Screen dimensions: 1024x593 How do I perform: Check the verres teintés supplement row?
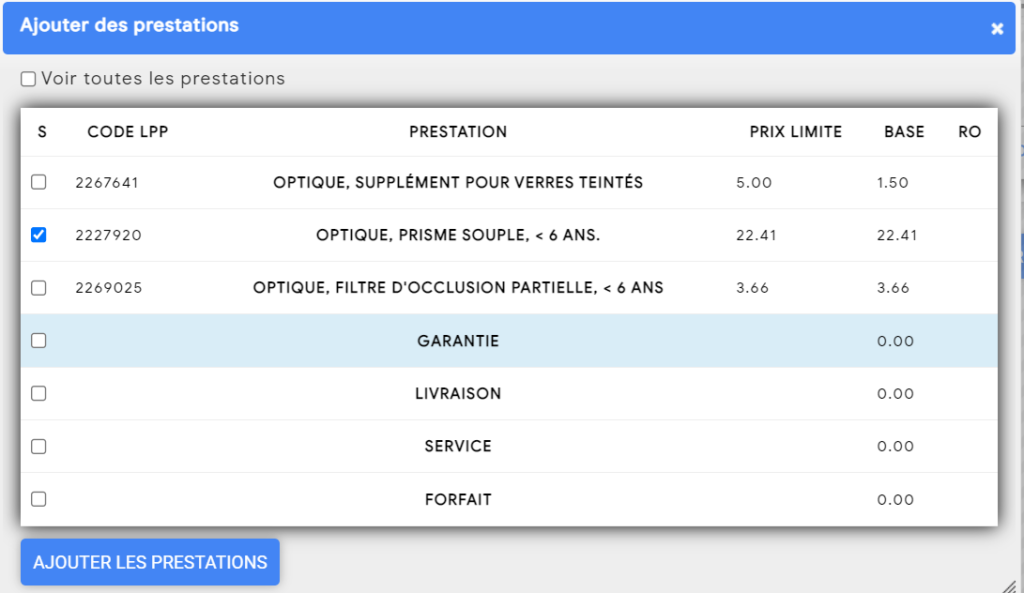coord(39,182)
